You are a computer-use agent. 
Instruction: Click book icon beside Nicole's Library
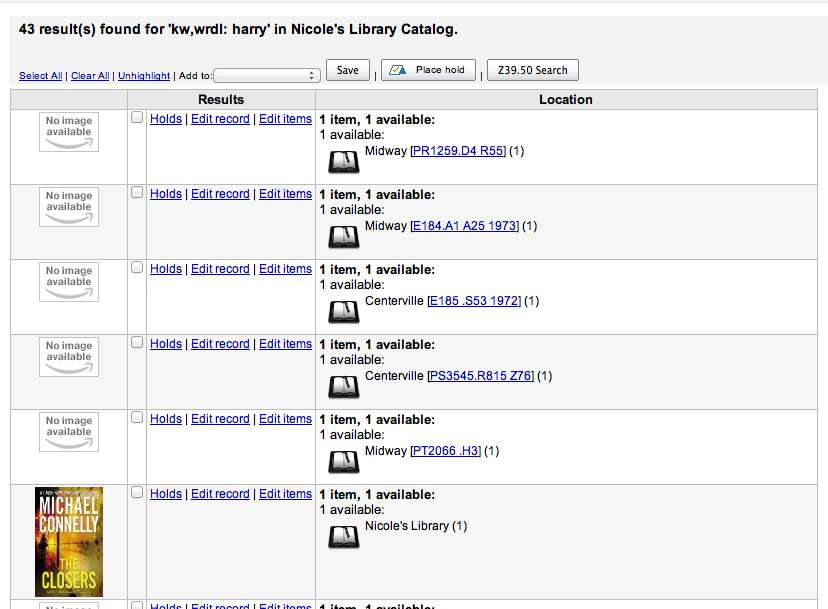click(x=344, y=537)
